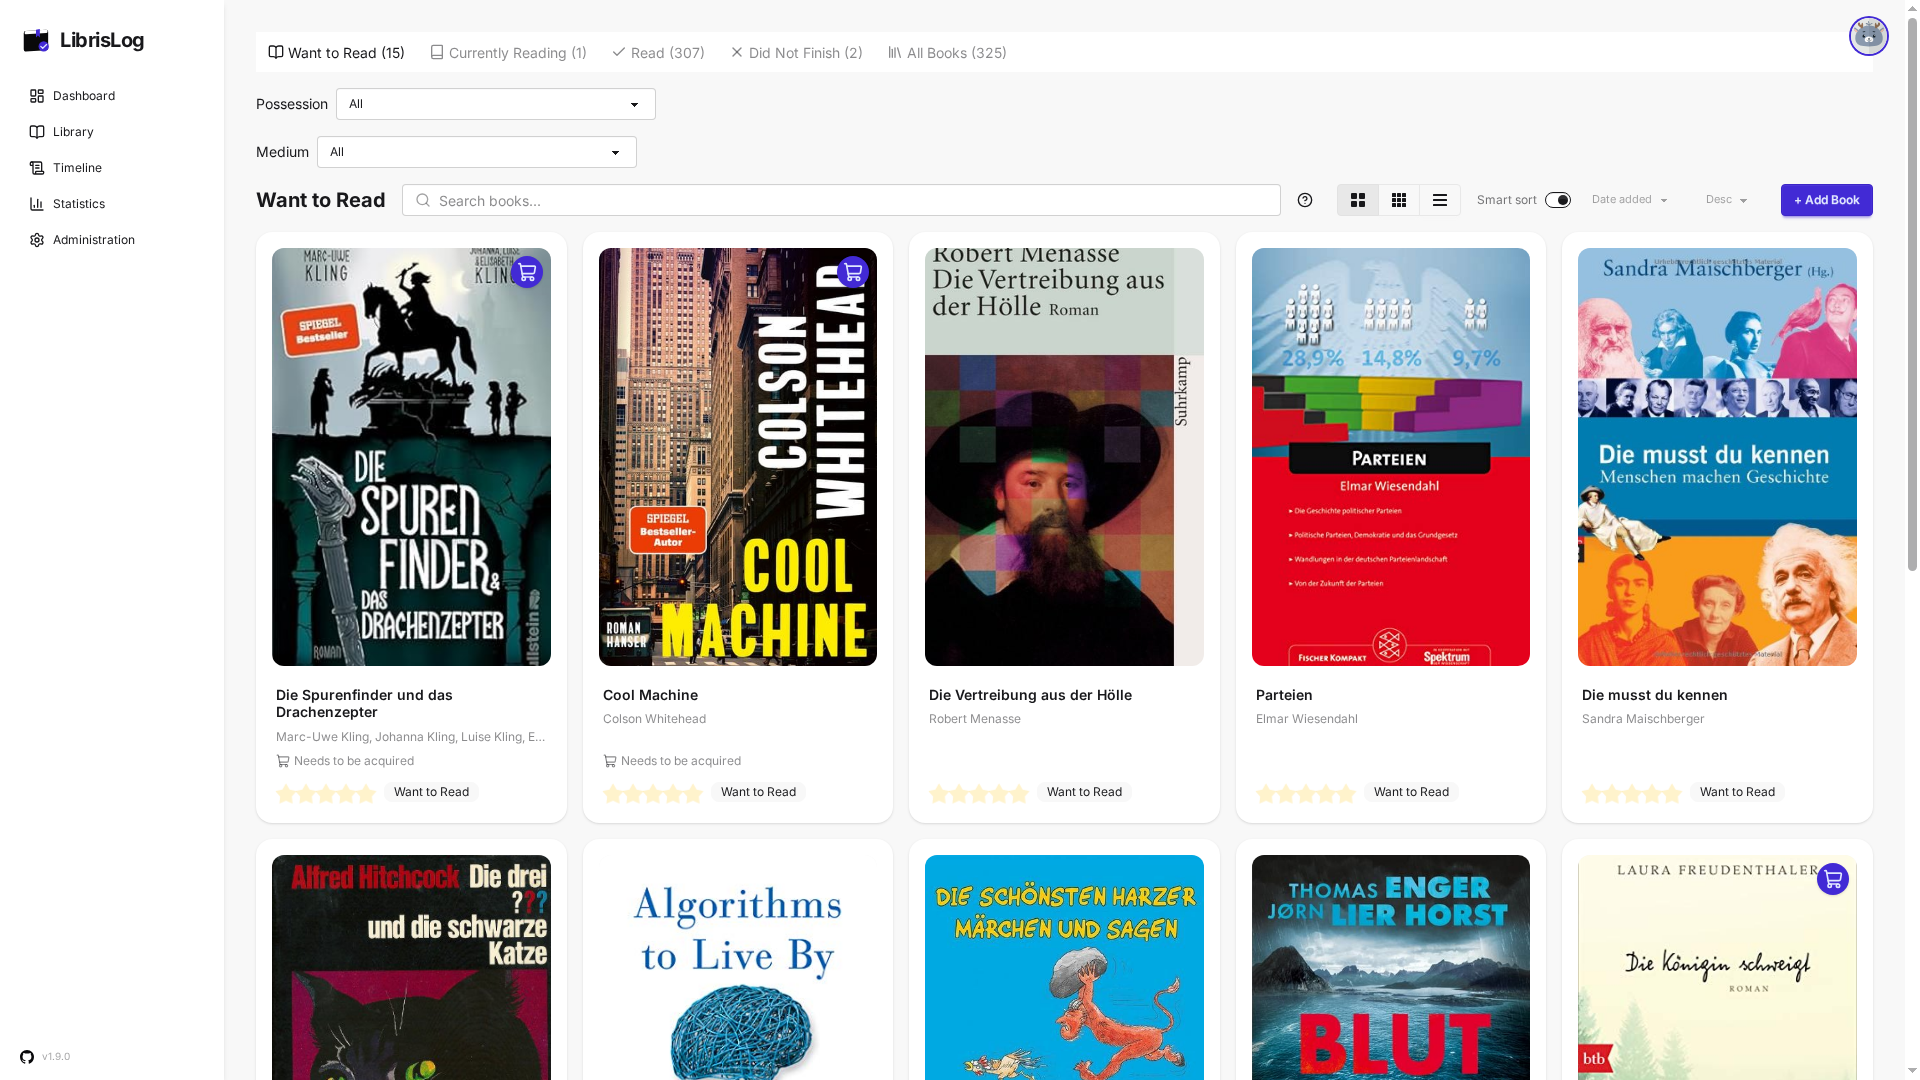Switch to list view
The height and width of the screenshot is (1080, 1920).
(x=1440, y=200)
